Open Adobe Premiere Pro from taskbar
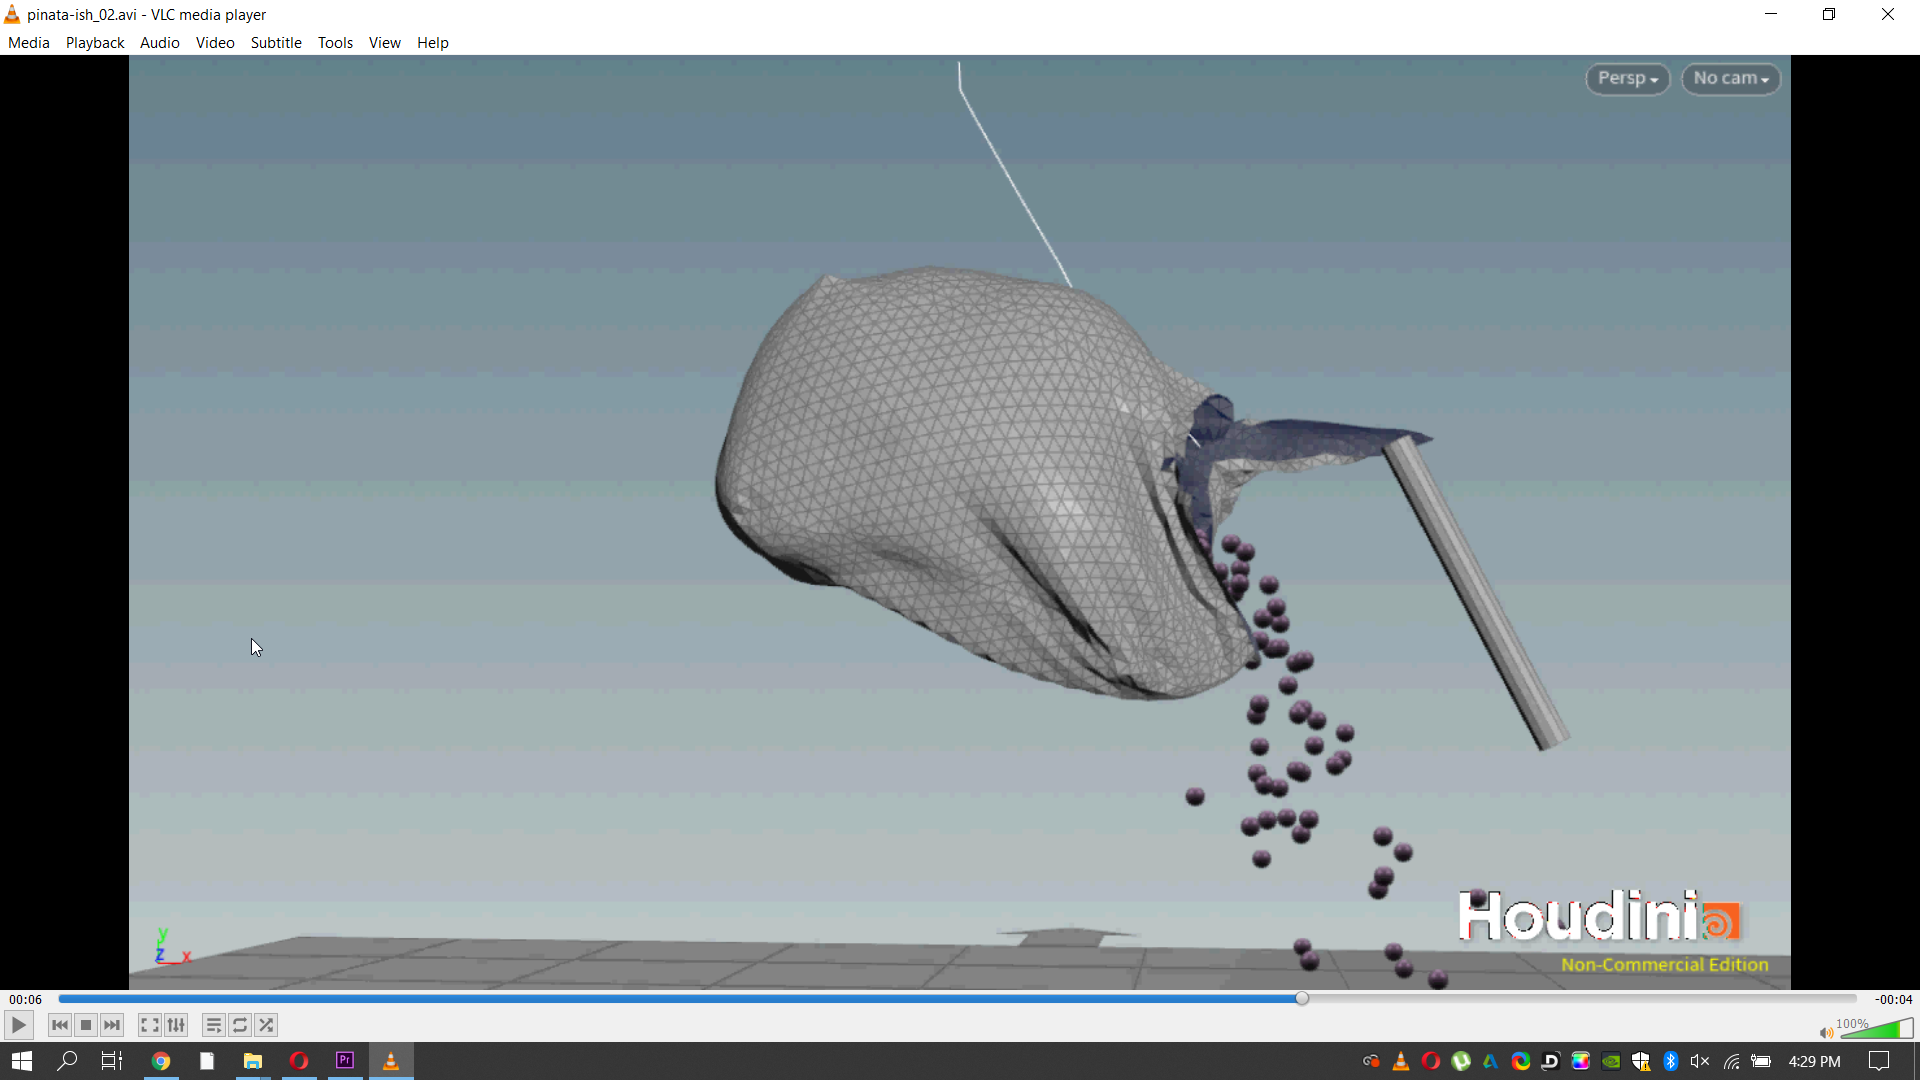 click(x=345, y=1060)
